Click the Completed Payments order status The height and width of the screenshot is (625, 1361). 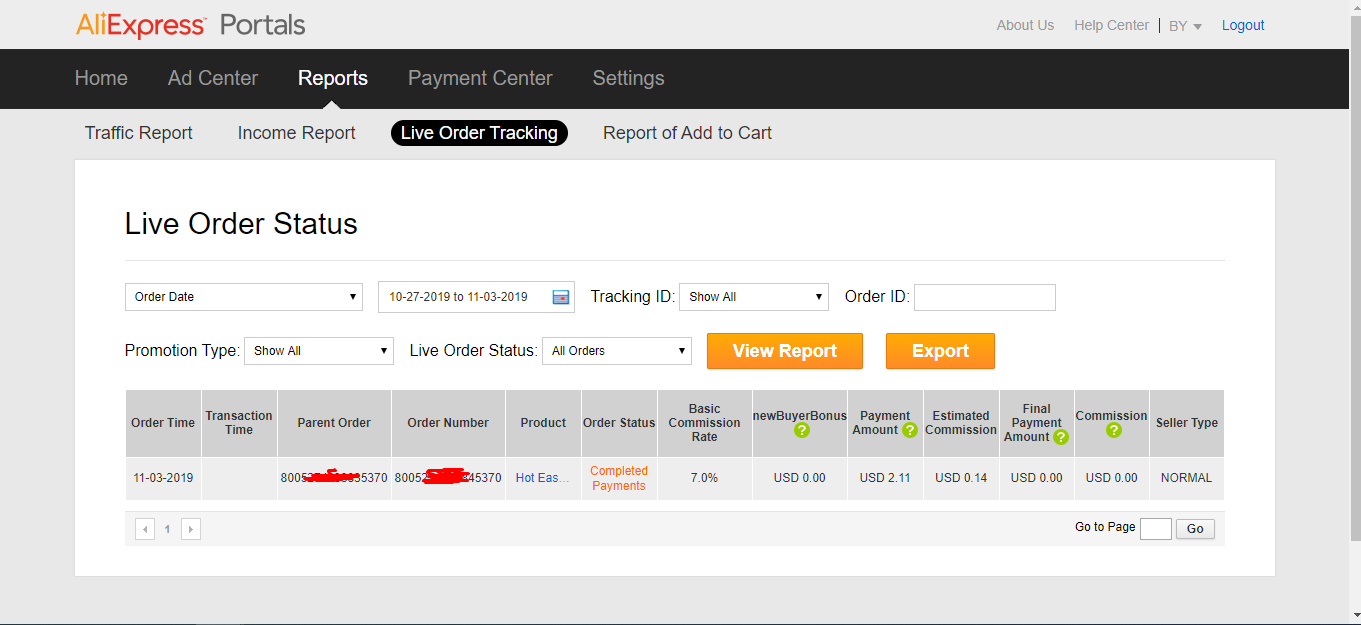point(619,478)
